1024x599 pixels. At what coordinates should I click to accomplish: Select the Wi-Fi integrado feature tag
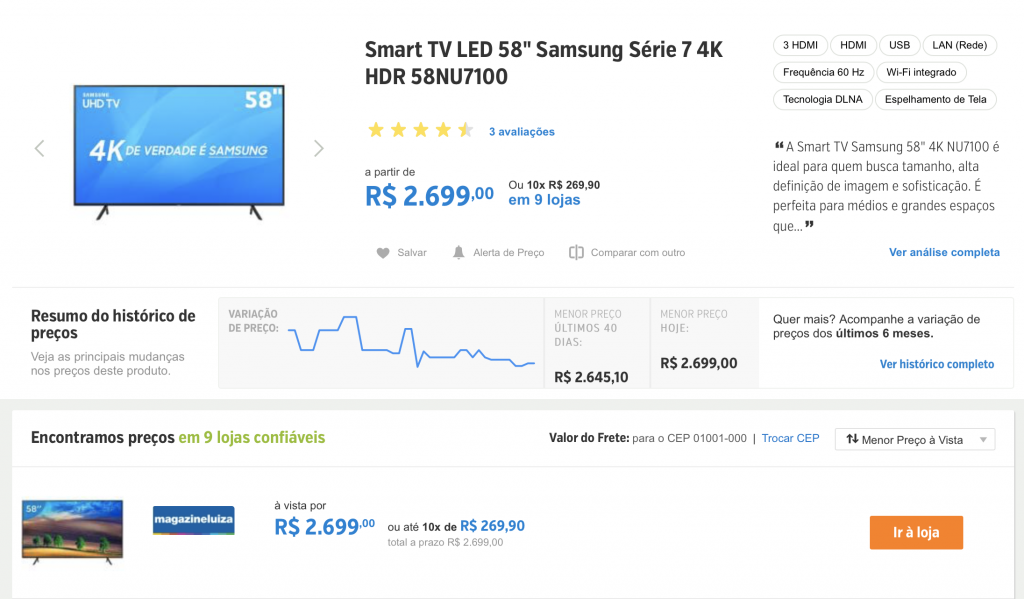[921, 73]
